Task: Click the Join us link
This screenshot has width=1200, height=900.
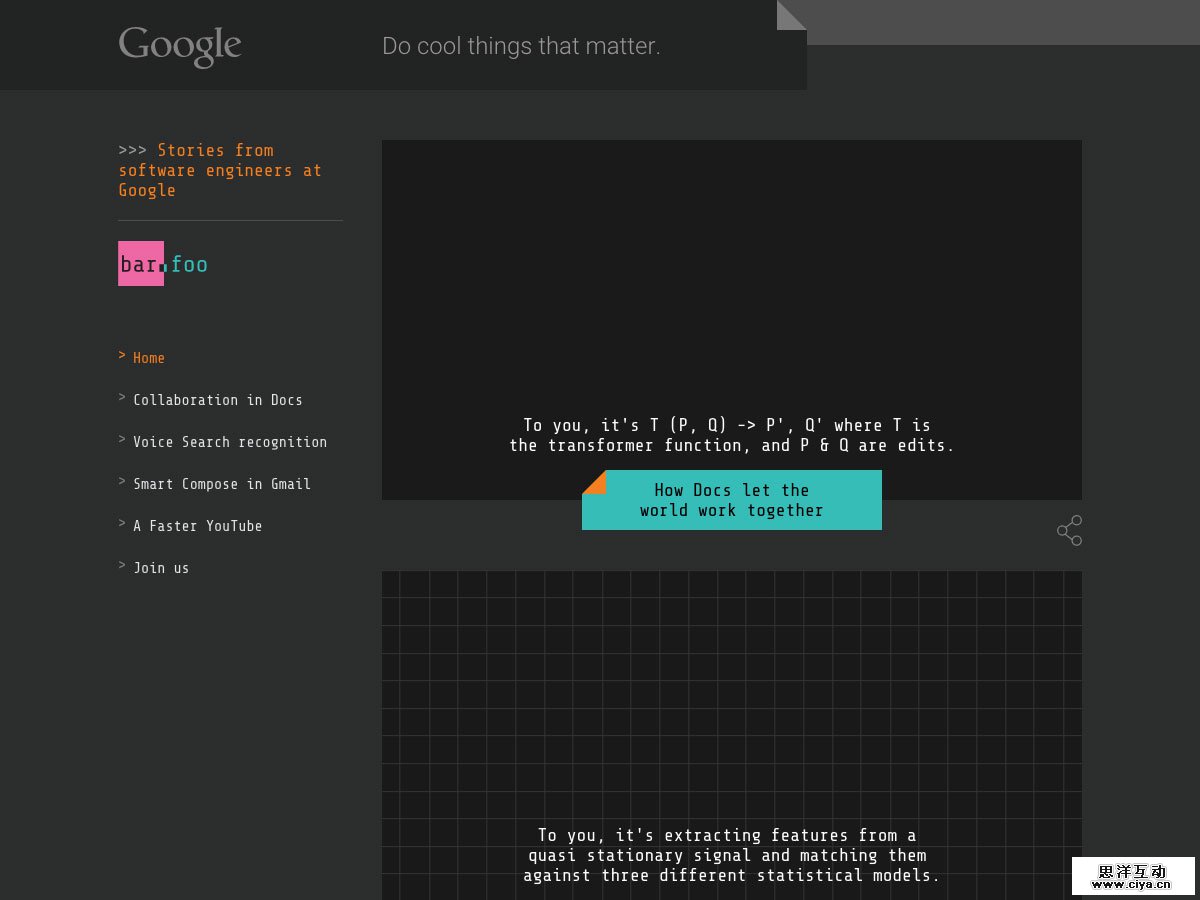Action: pyautogui.click(x=161, y=568)
